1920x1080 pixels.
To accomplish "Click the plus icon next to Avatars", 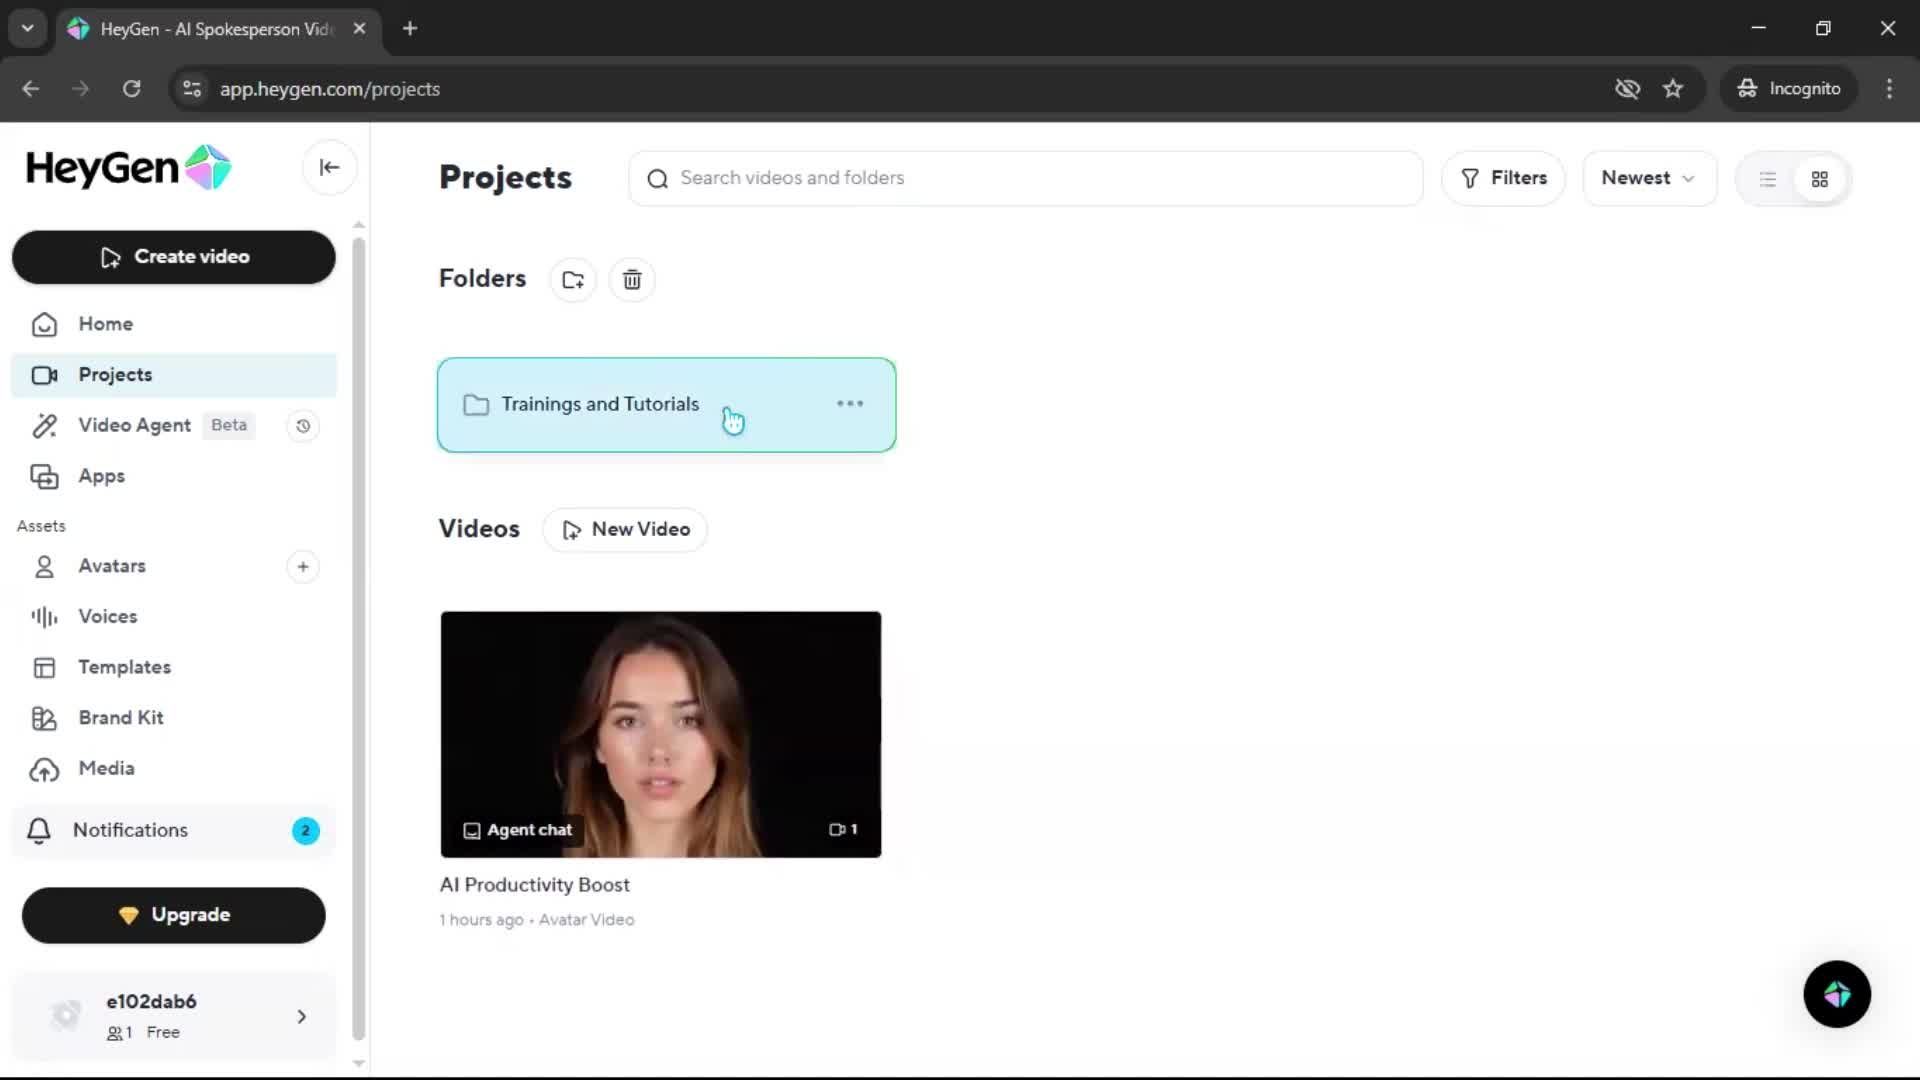I will click(x=303, y=567).
